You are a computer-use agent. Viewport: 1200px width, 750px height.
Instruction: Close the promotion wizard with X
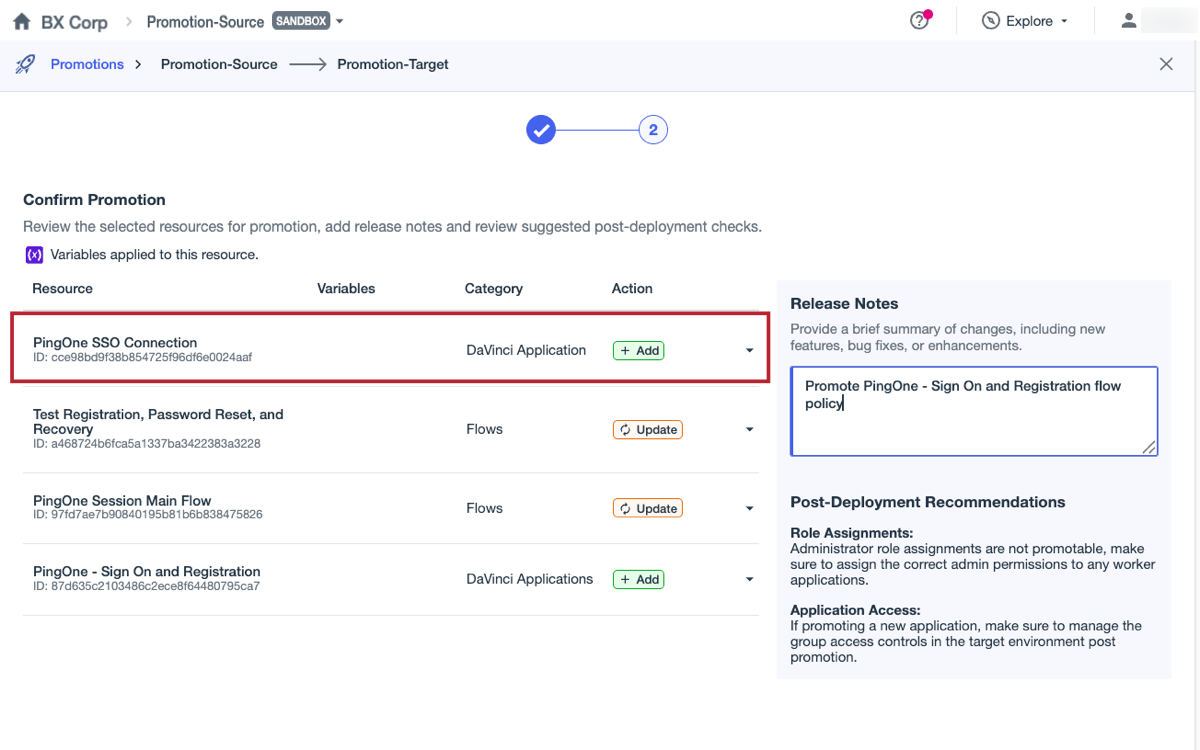1166,64
